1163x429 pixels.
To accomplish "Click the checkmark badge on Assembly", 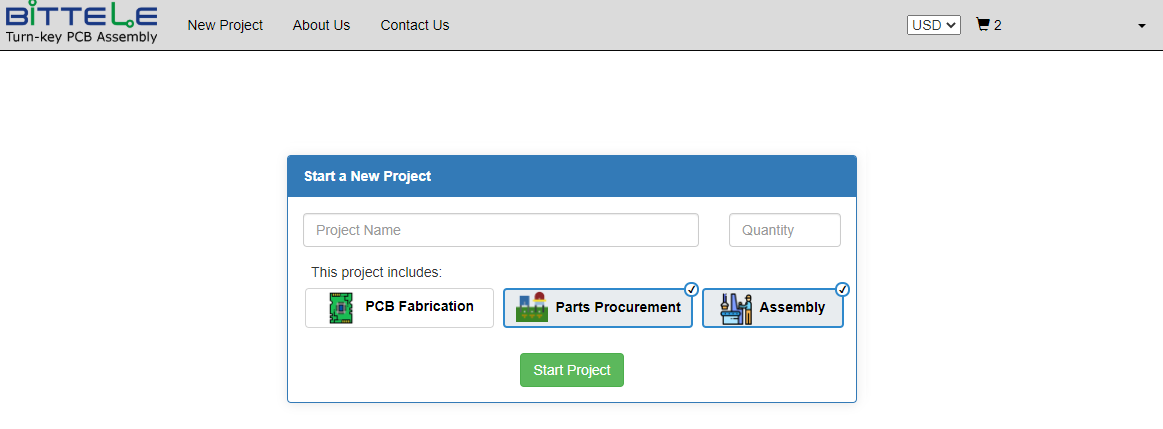I will pos(843,289).
